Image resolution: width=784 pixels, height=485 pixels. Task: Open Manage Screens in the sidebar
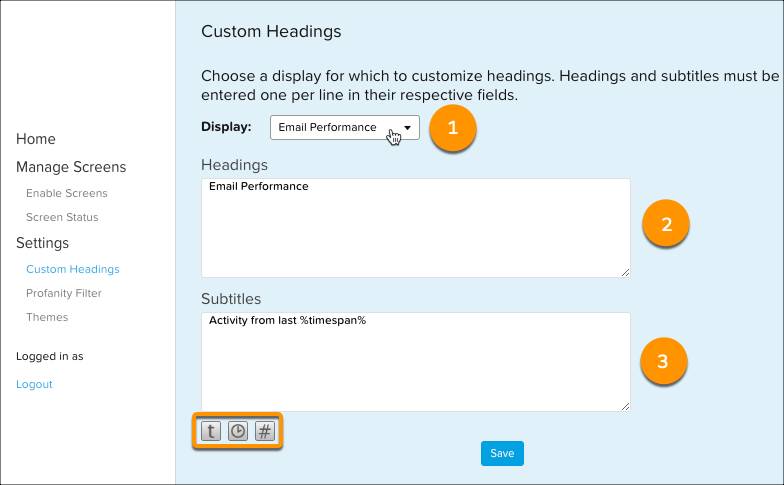point(71,167)
